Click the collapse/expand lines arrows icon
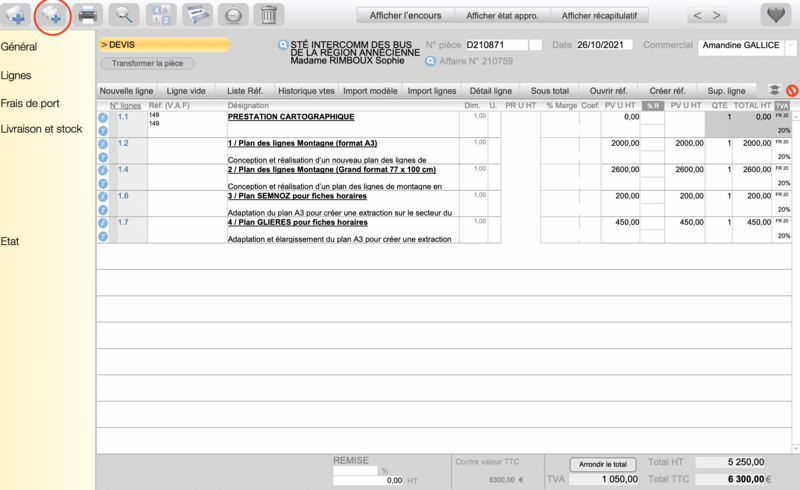 775,91
